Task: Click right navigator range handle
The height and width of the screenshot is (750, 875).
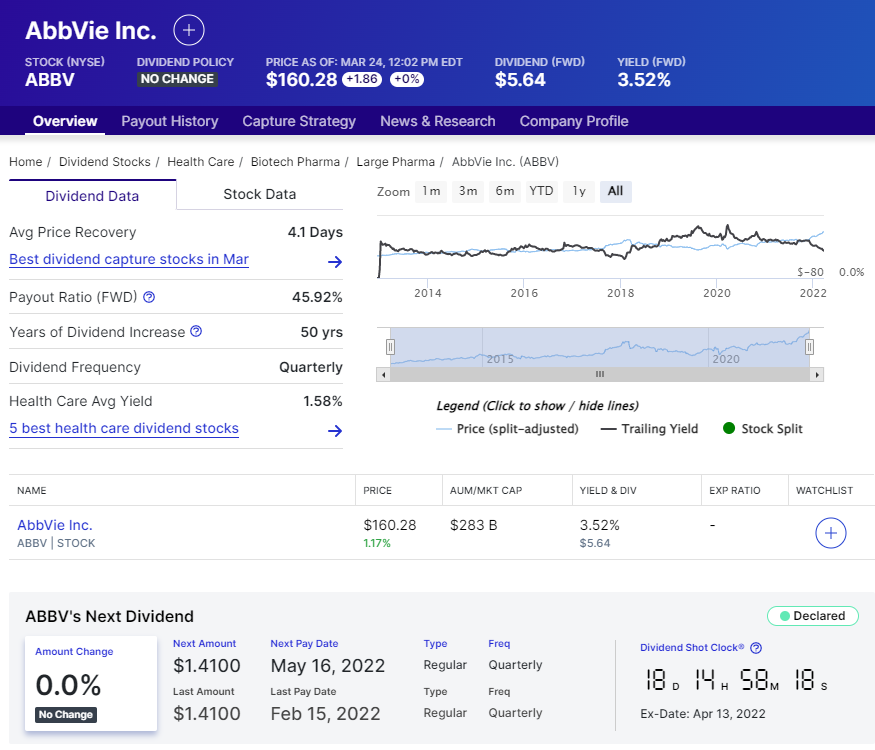Action: (809, 347)
